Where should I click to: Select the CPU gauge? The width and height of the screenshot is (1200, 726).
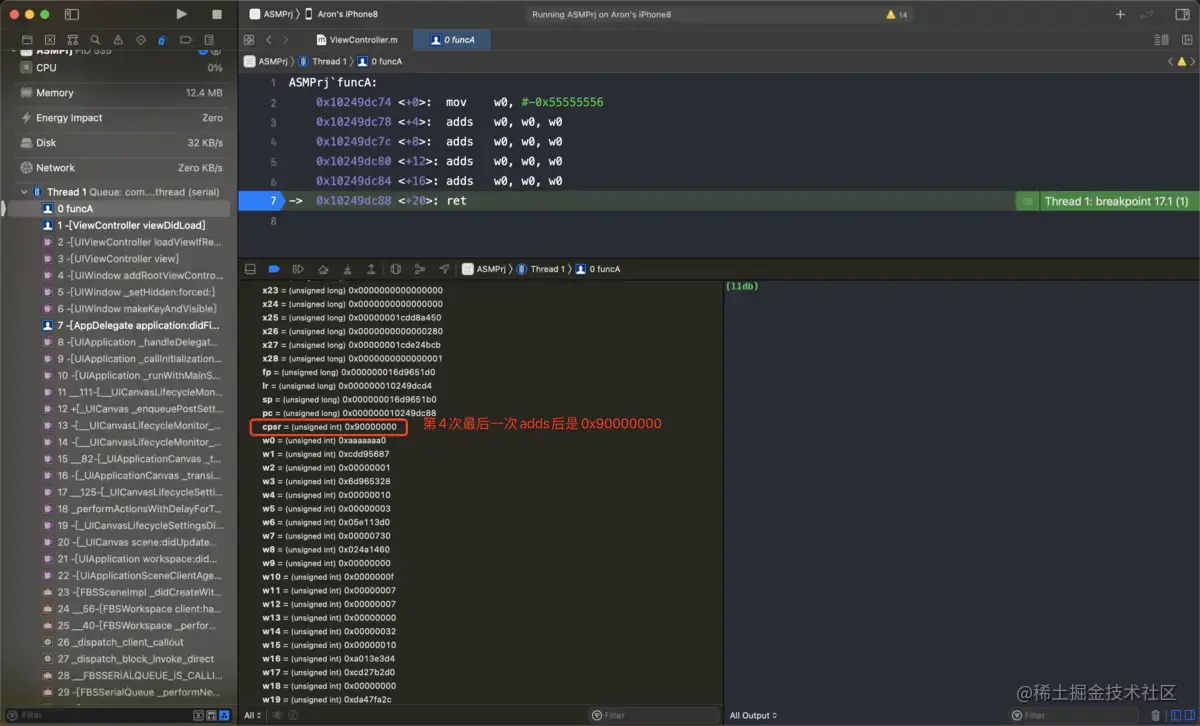[122, 68]
